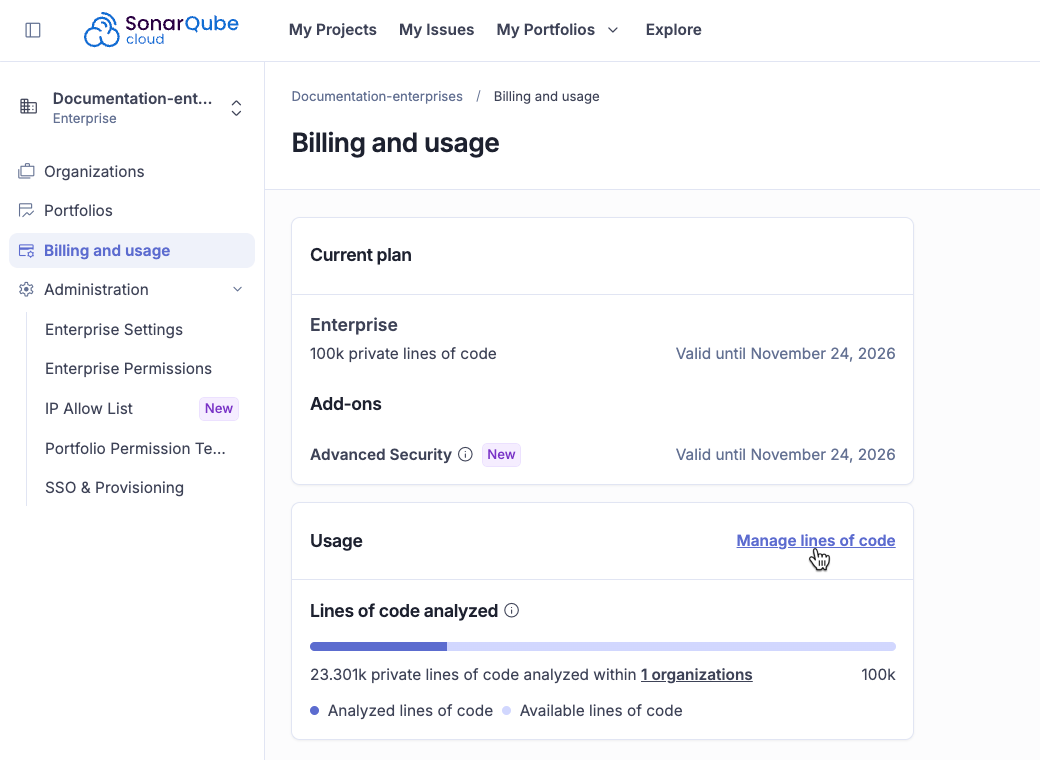Click the lines of code usage progress bar
Image resolution: width=1040 pixels, height=760 pixels.
[x=602, y=647]
